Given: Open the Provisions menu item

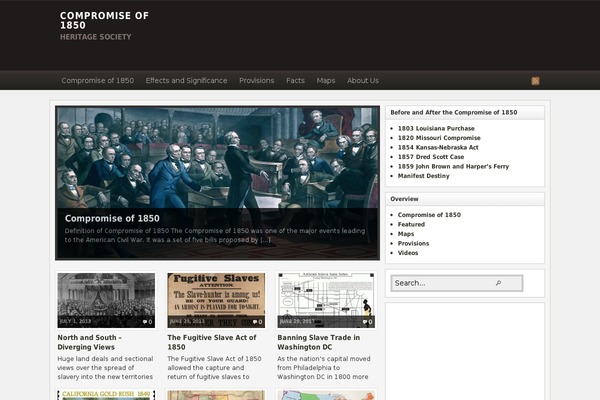Looking at the screenshot, I should [256, 80].
